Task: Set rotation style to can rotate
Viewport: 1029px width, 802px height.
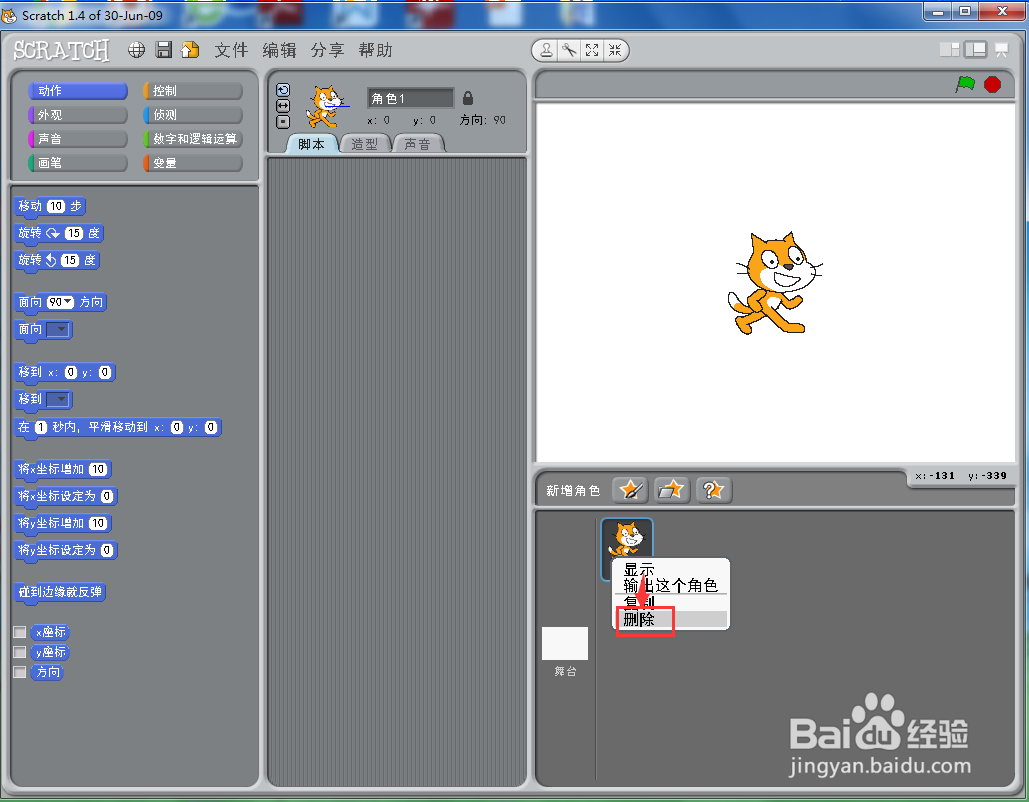Action: pos(283,90)
